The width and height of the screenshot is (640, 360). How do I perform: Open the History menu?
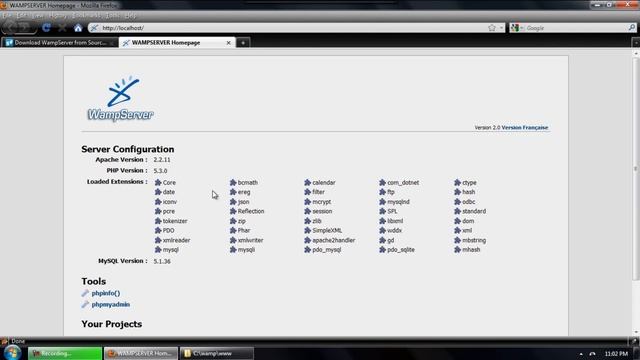(57, 16)
